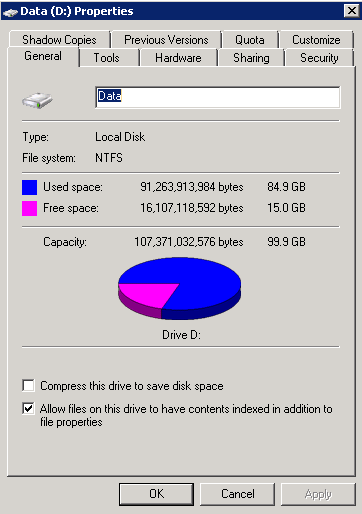Go to the Customize tab
Image resolution: width=362 pixels, height=514 pixels.
pos(316,40)
